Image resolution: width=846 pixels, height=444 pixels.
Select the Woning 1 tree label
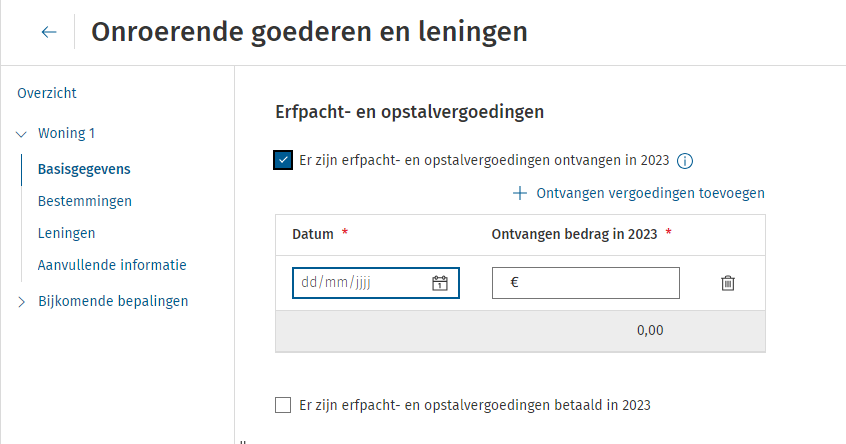(67, 133)
